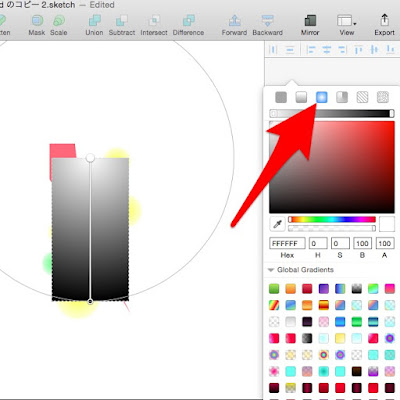The image size is (400, 400).
Task: Choose the linear gradient fill type
Action: click(301, 97)
